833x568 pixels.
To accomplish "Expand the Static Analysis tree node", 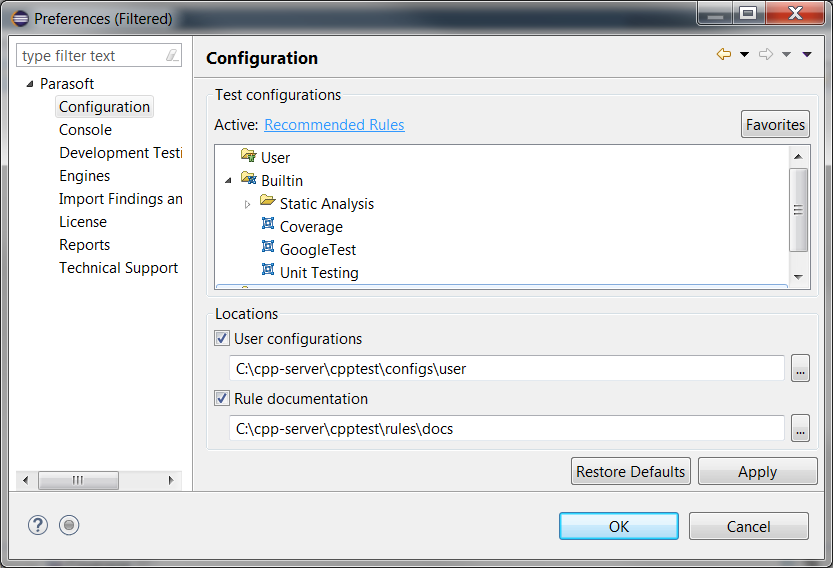I will pyautogui.click(x=247, y=205).
